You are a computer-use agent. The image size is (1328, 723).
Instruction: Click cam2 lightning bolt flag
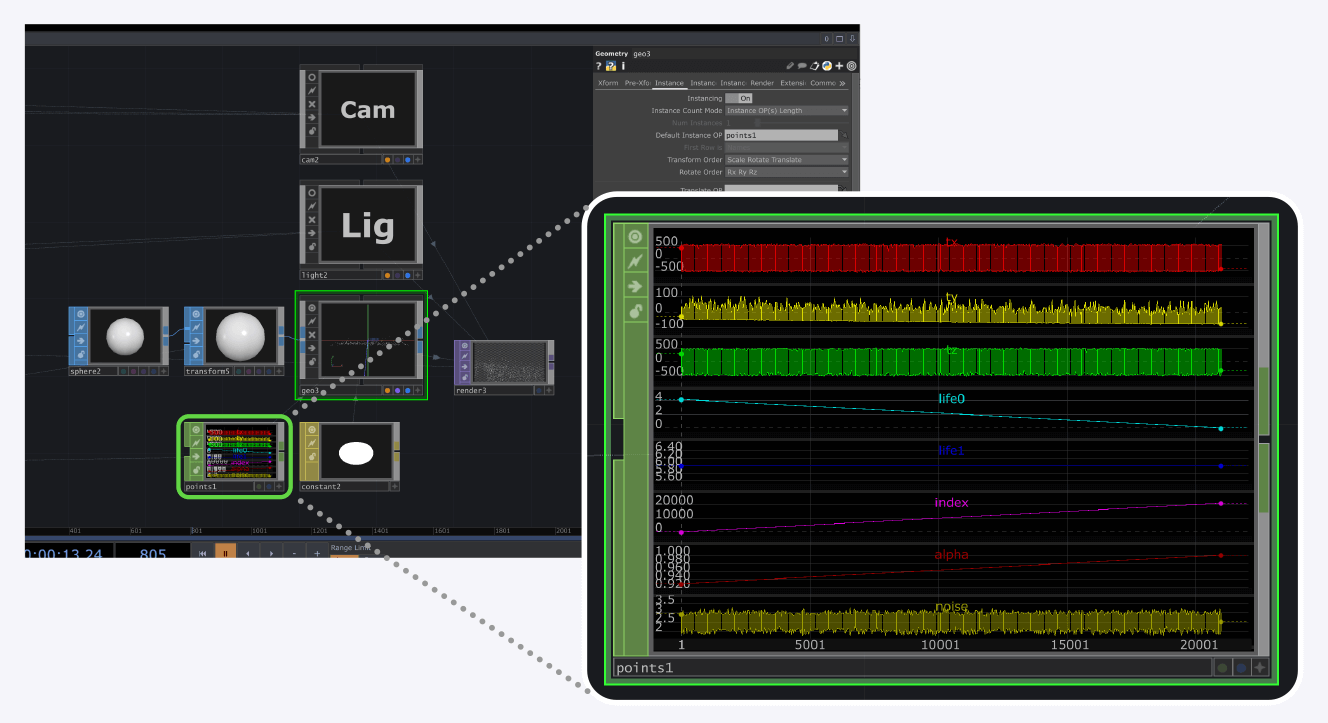[312, 91]
